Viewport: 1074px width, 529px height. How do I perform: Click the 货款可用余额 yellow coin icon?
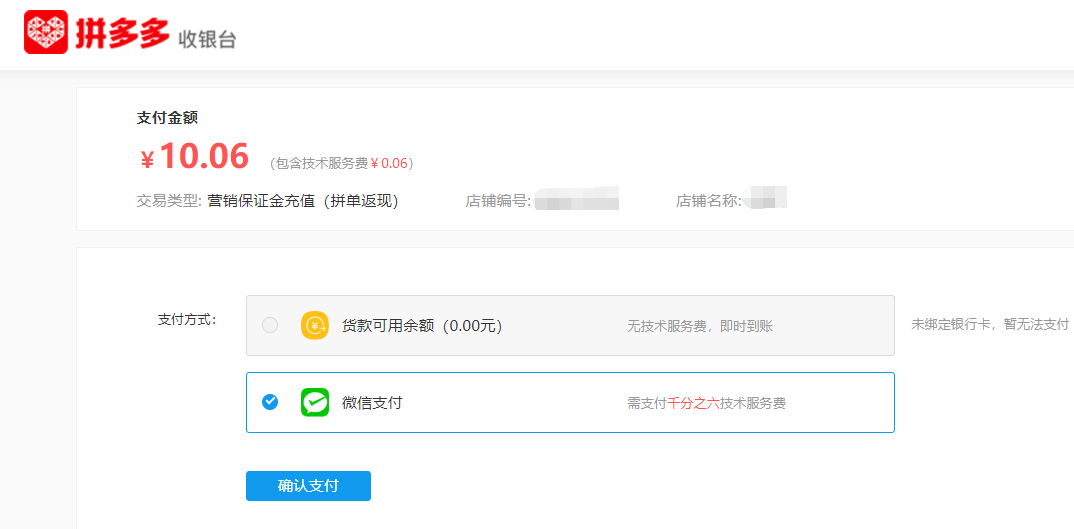tap(315, 325)
